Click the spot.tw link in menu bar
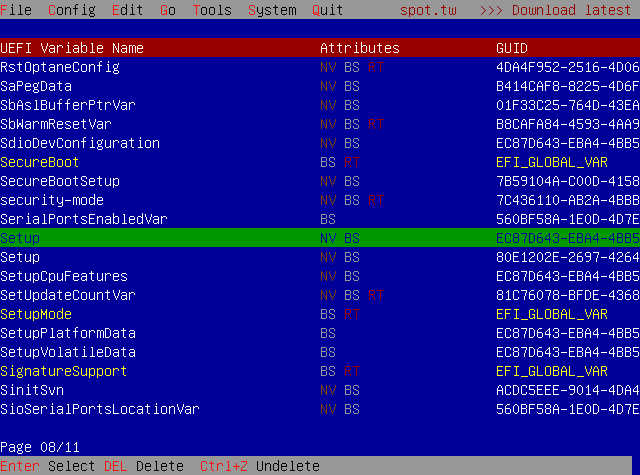 coord(427,10)
